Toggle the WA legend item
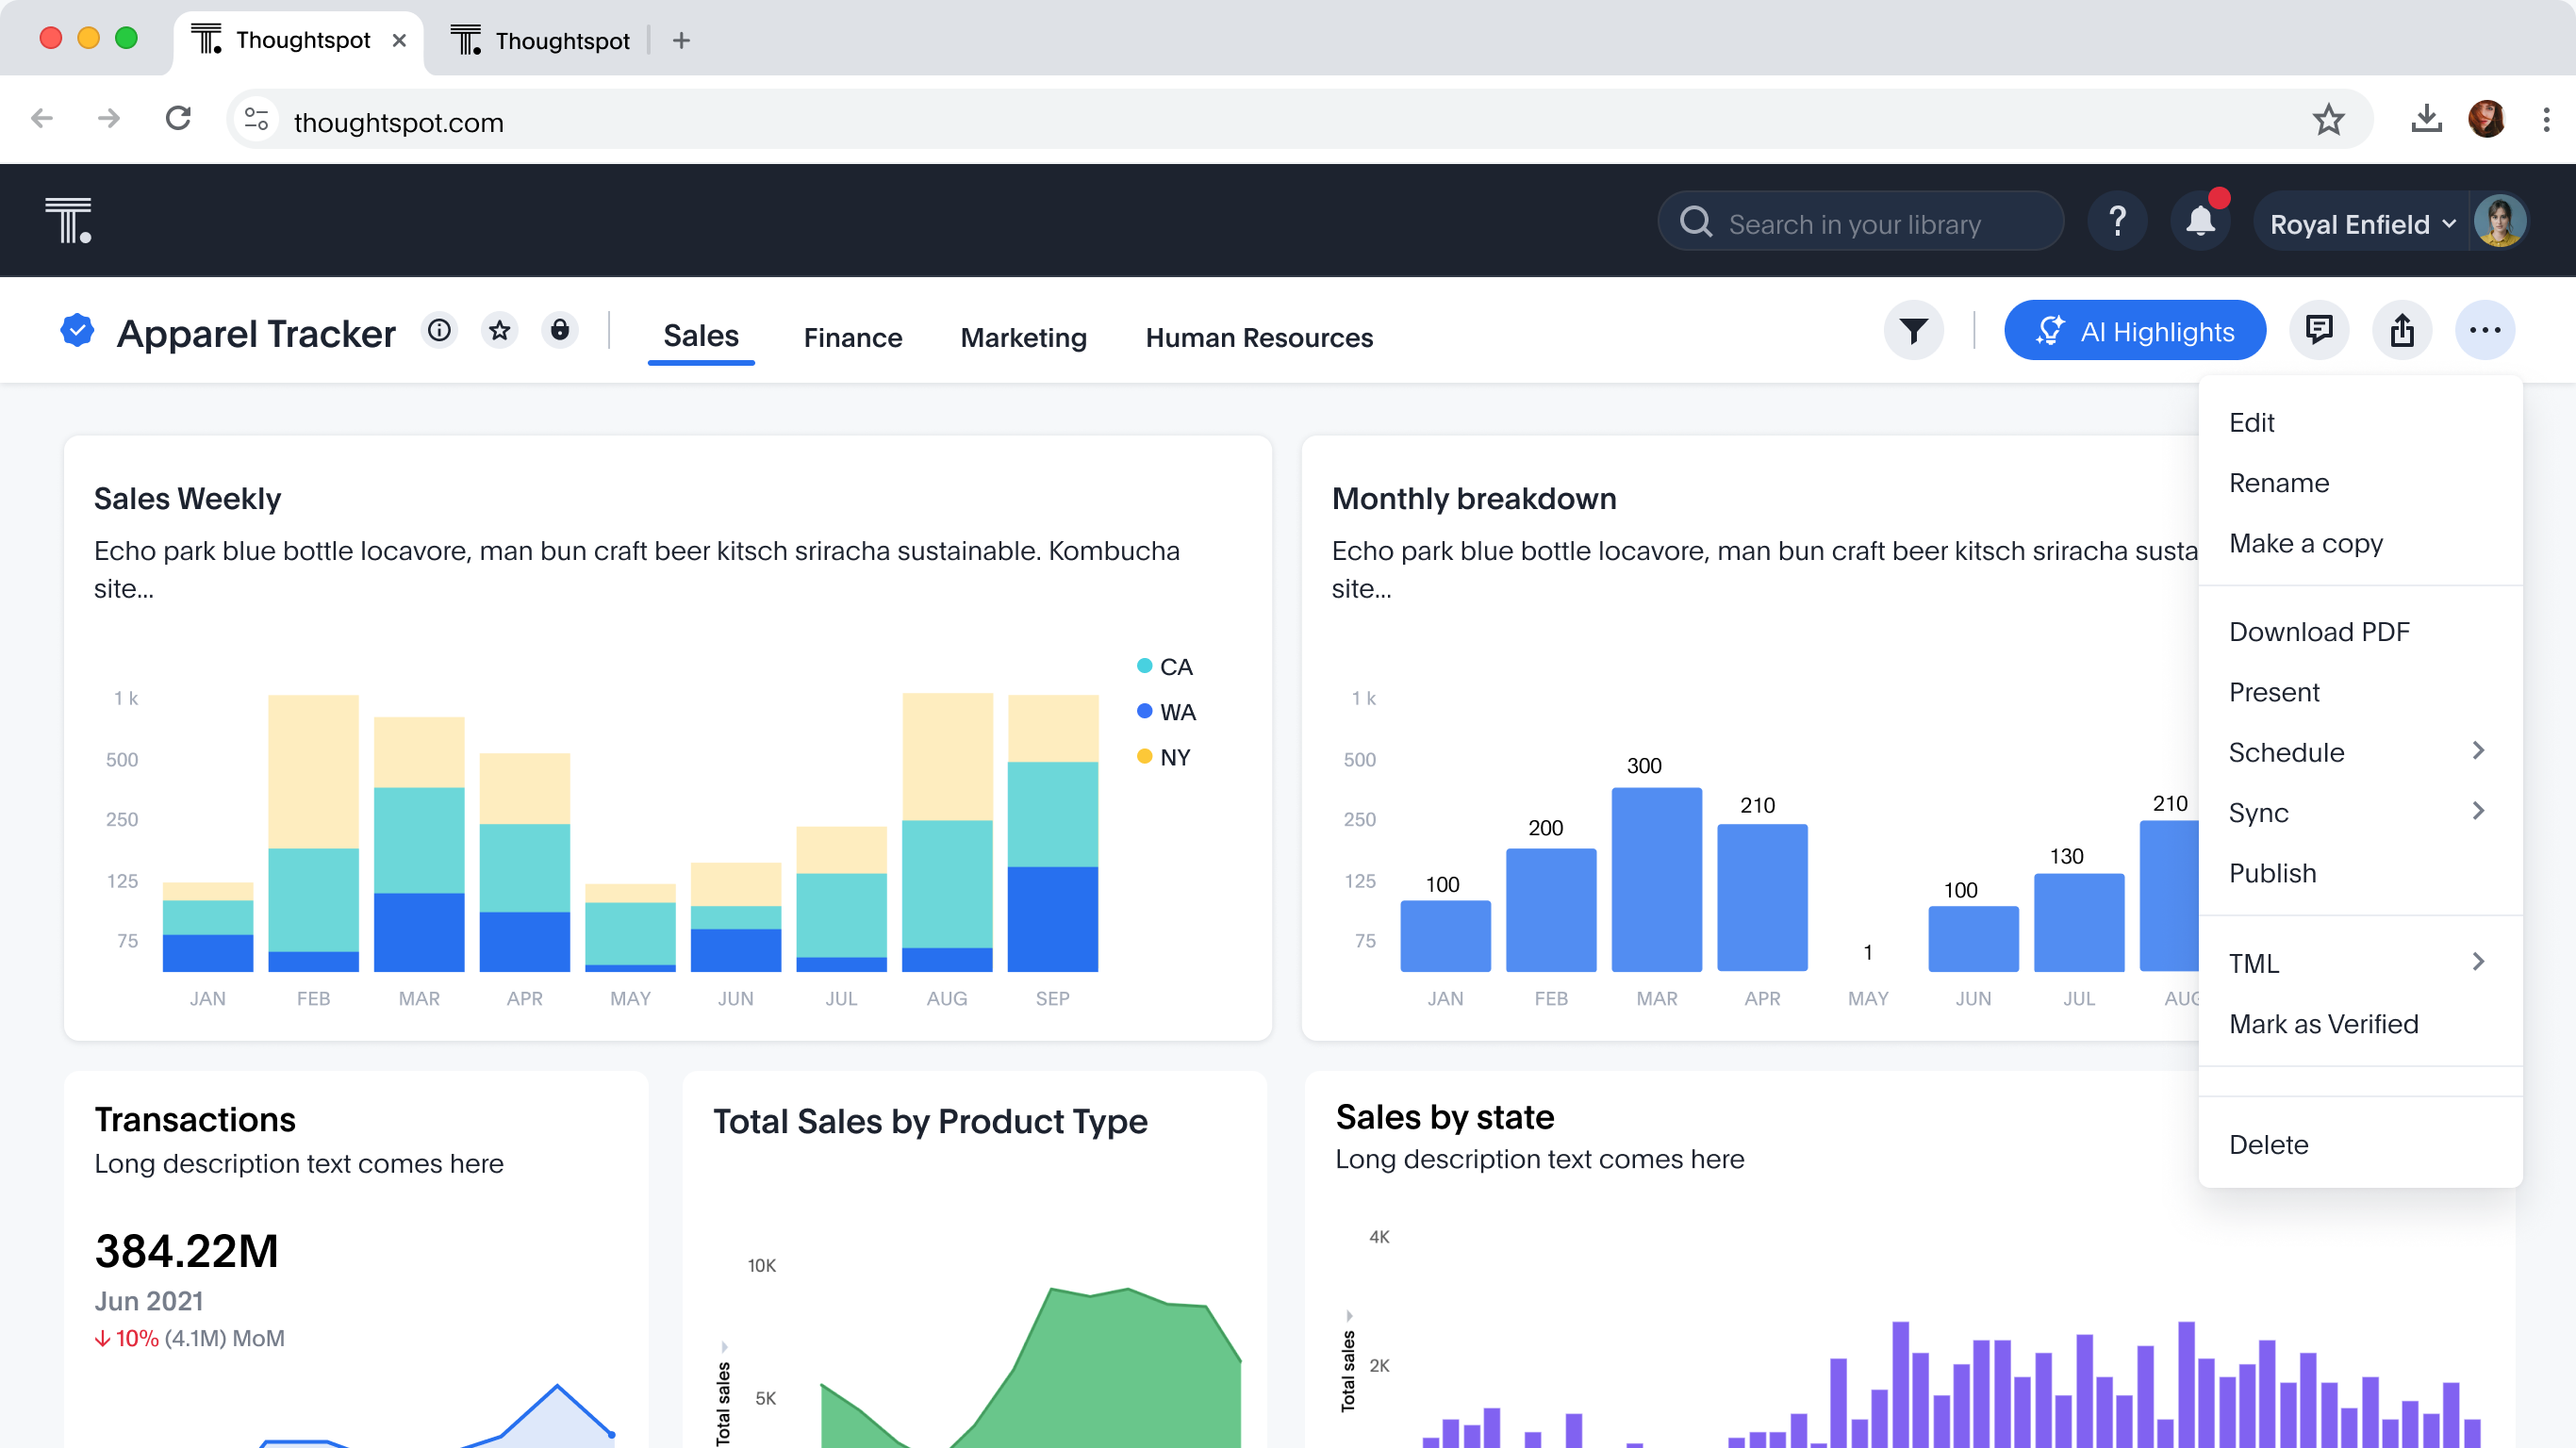Screen dimensions: 2576x1448 coord(1167,712)
